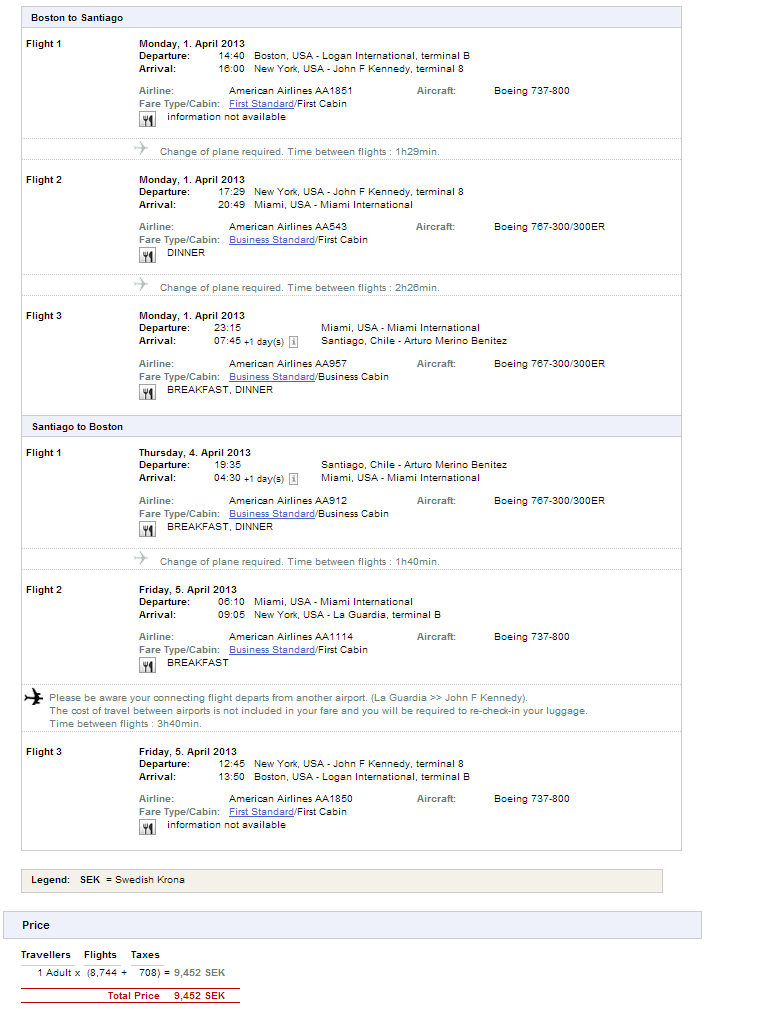Click plane icon beside the 2h26min connection notice
This screenshot has width=760, height=1009.
coord(141,285)
